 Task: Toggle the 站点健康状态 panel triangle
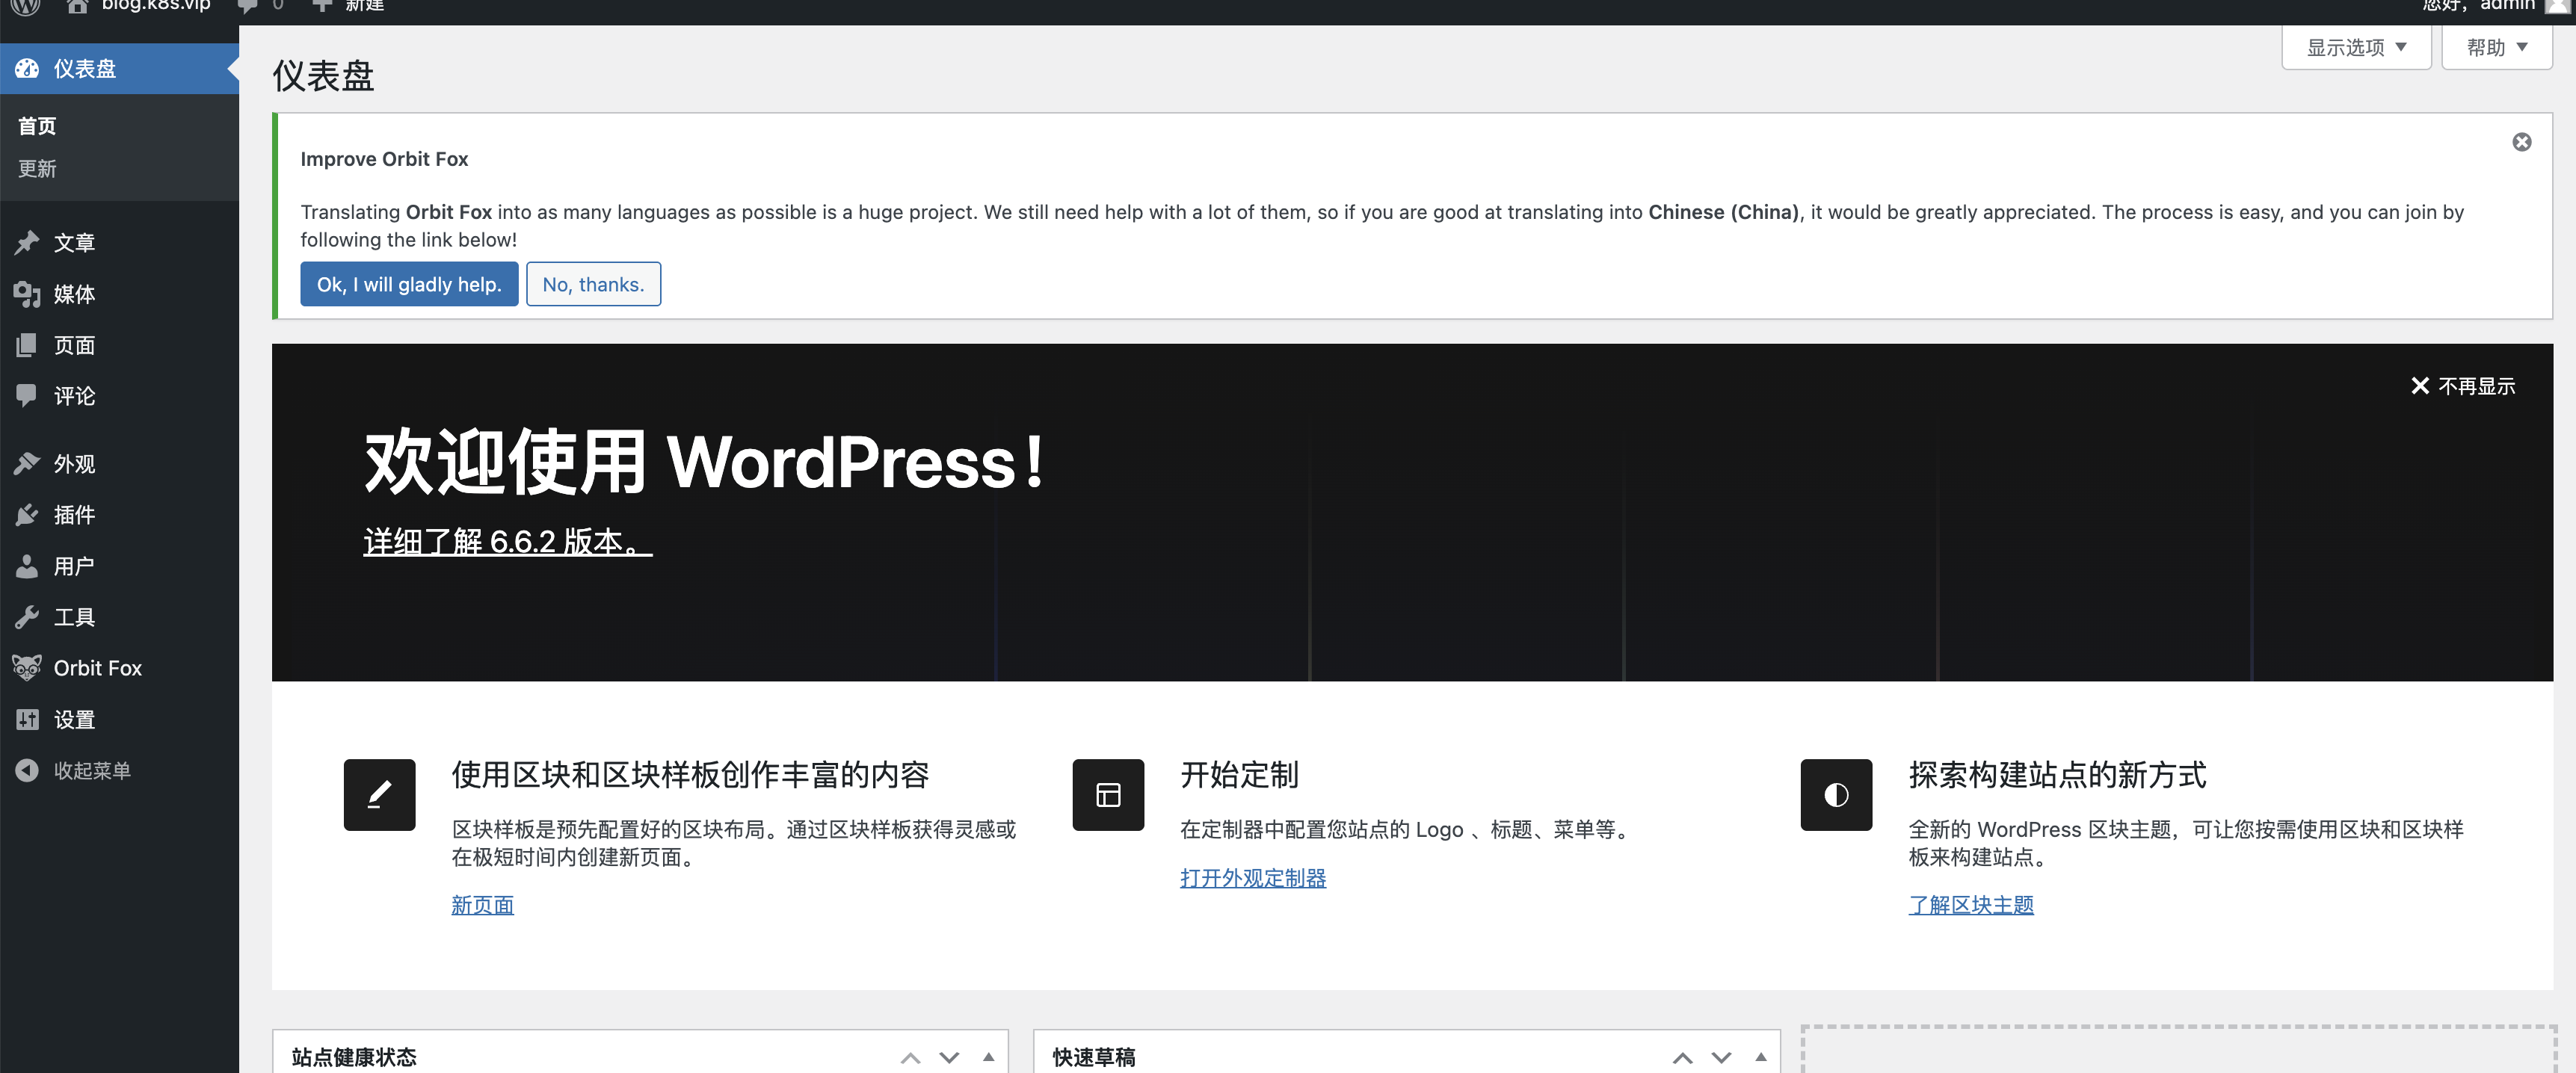pyautogui.click(x=988, y=1057)
